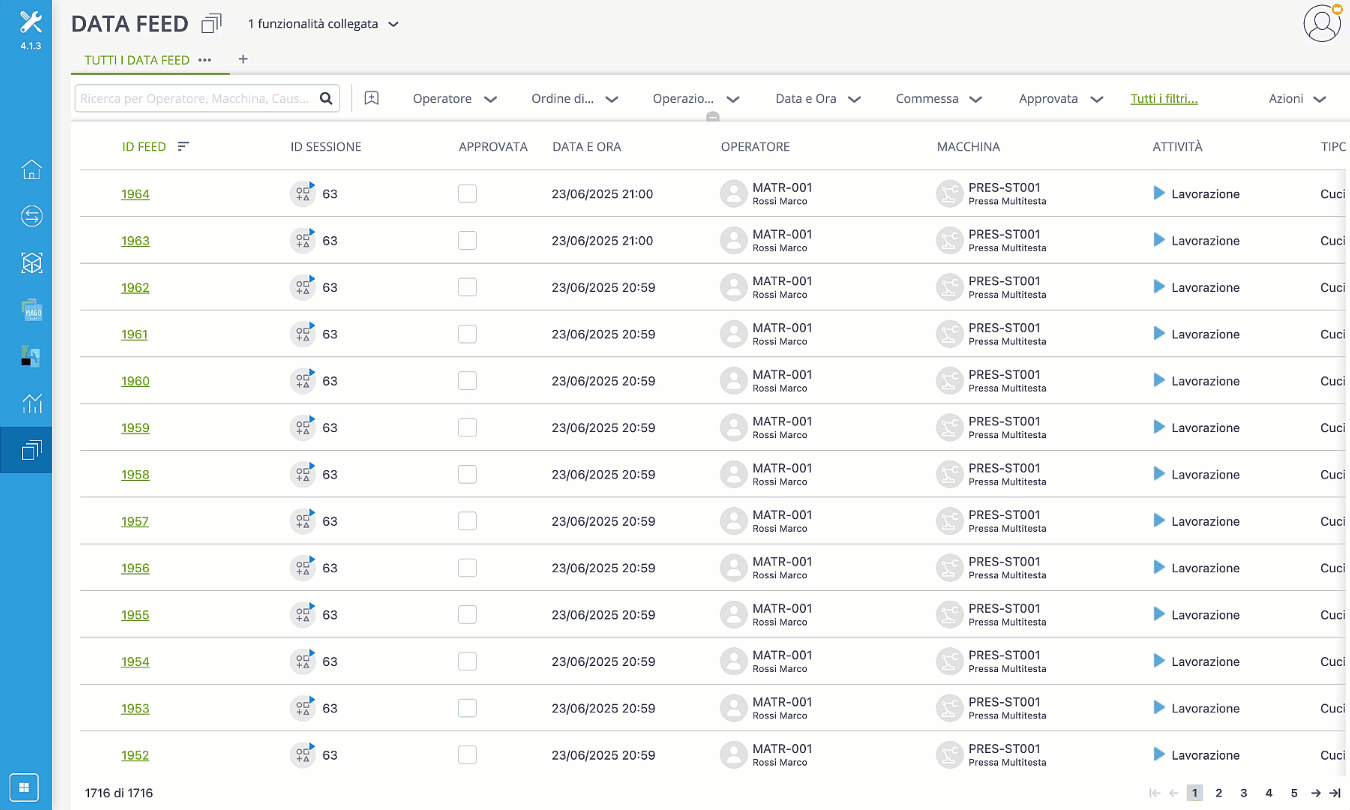The width and height of the screenshot is (1350, 810).
Task: Click the stacked windows icon beside DATA FEED title
Action: pos(212,24)
